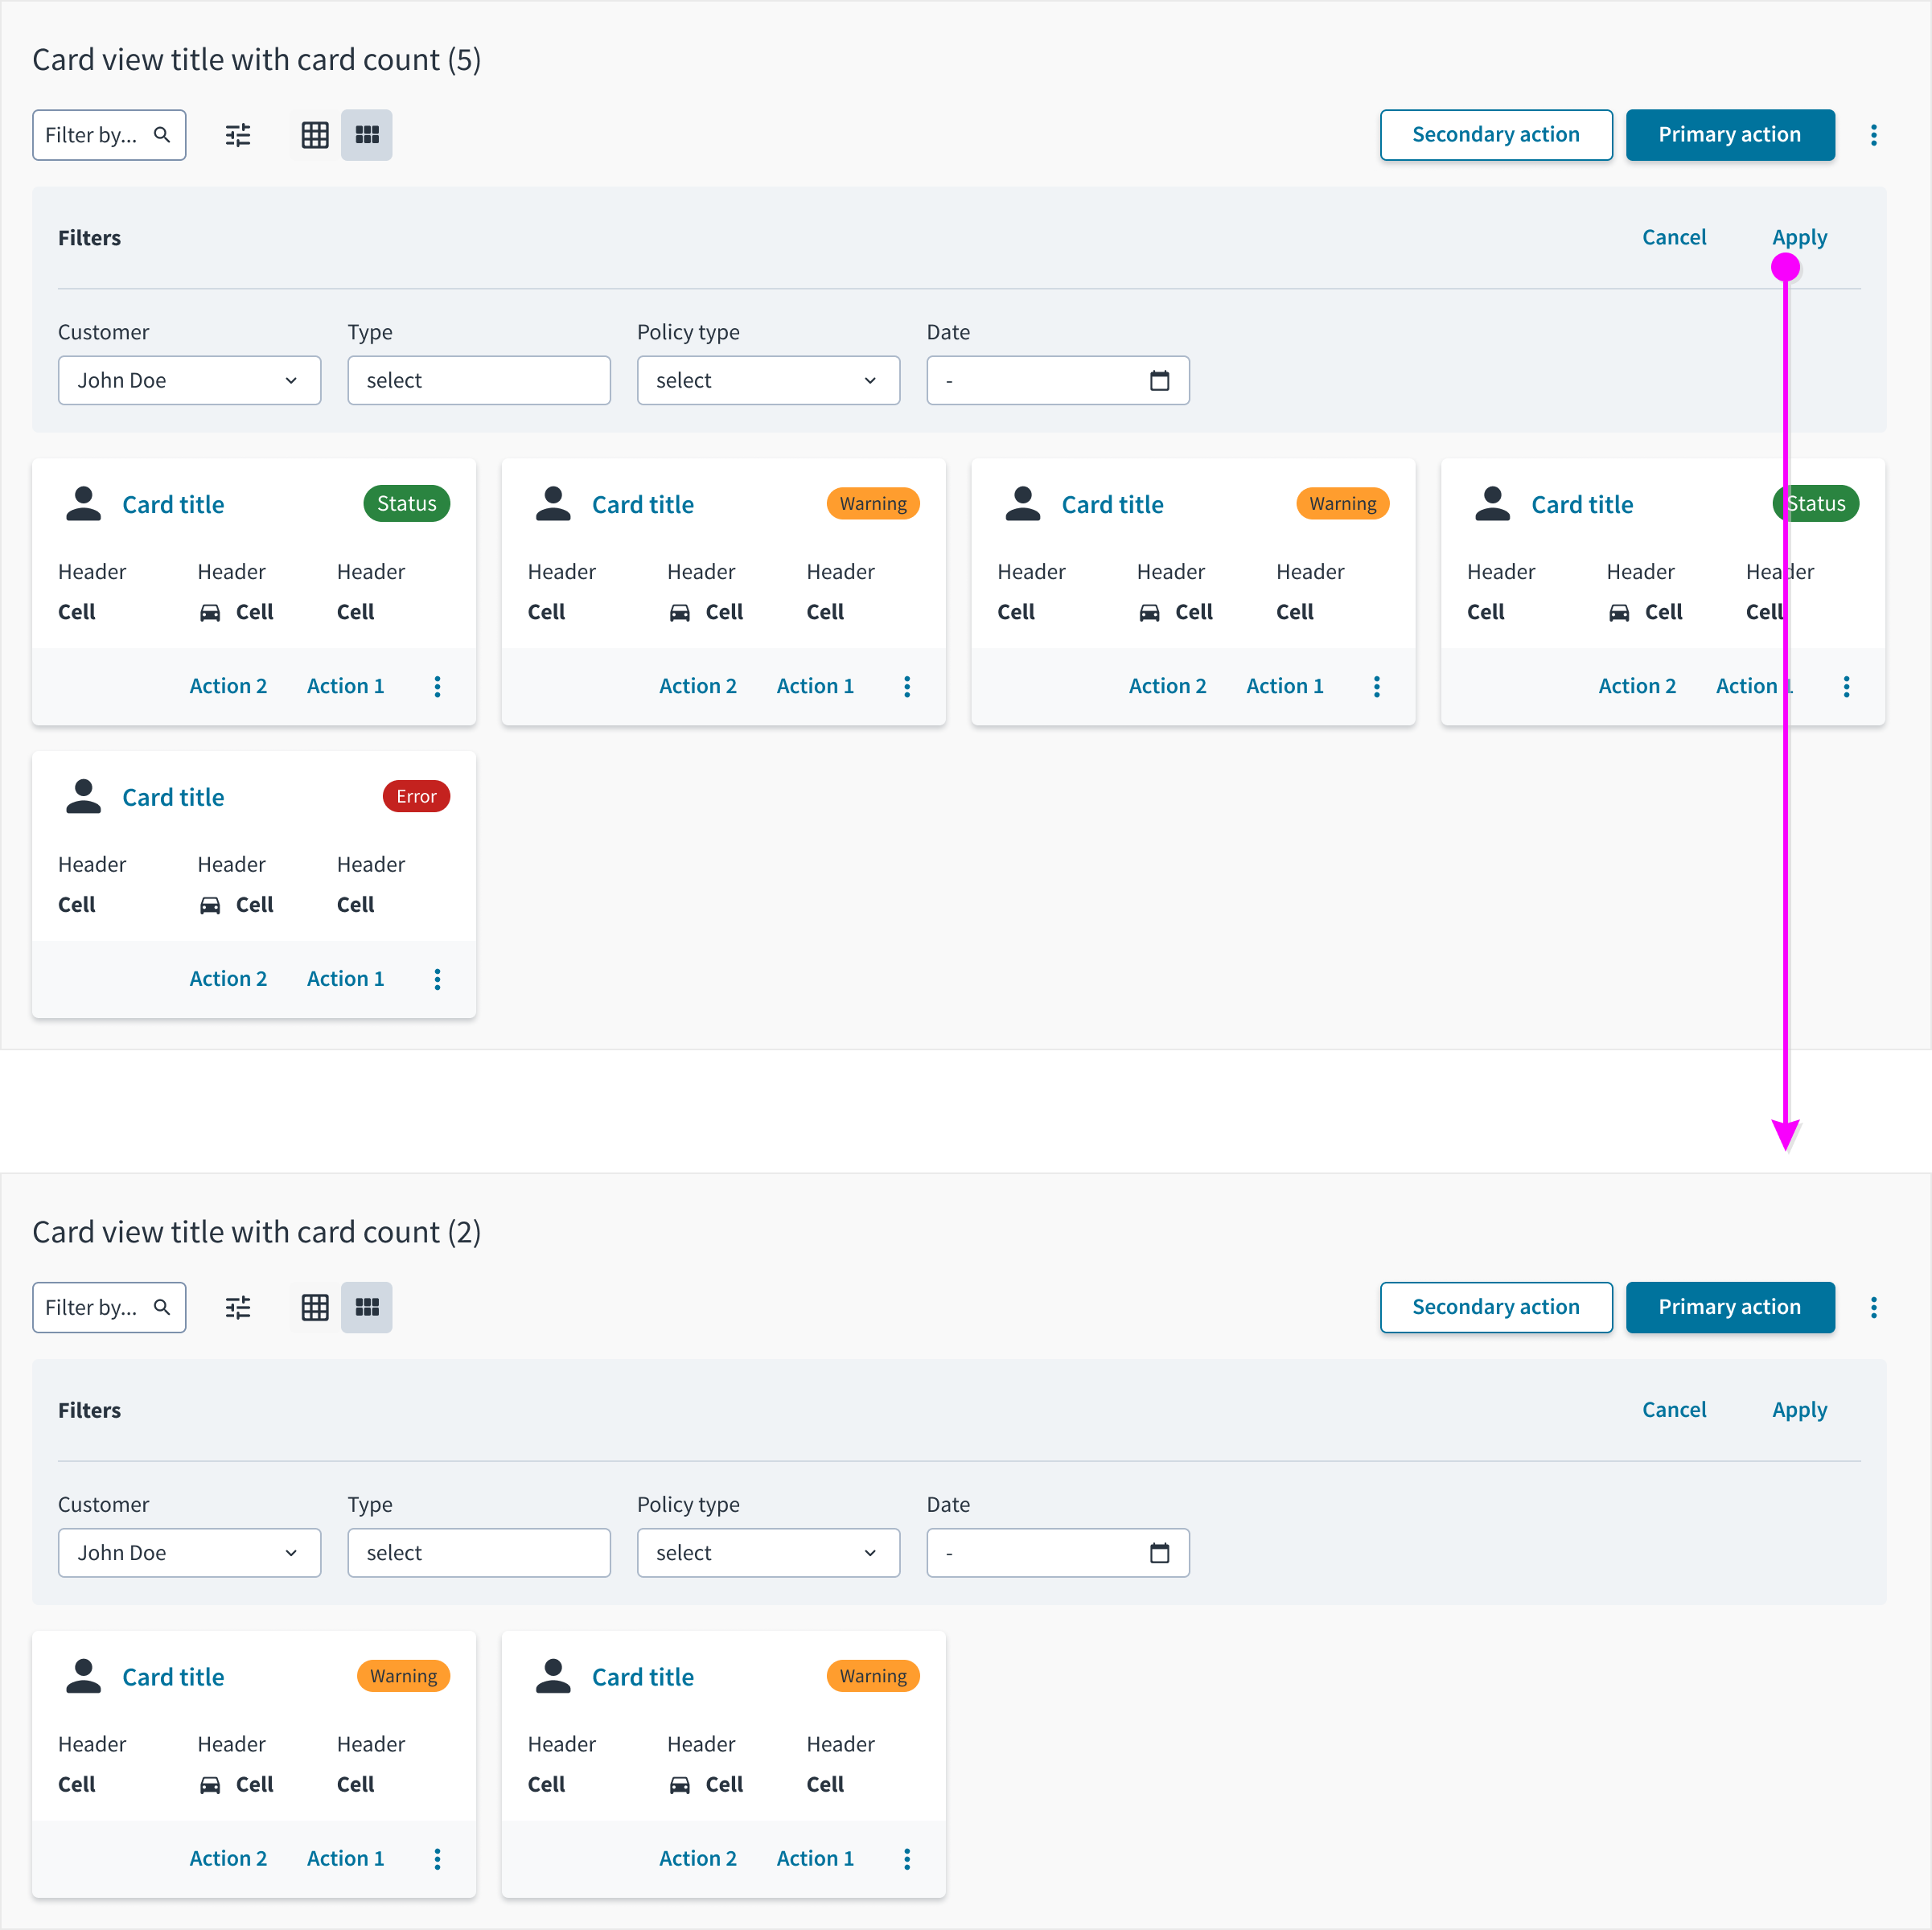This screenshot has height=1930, width=1932.
Task: Click calendar icon in count (5) Date field
Action: coord(1159,380)
